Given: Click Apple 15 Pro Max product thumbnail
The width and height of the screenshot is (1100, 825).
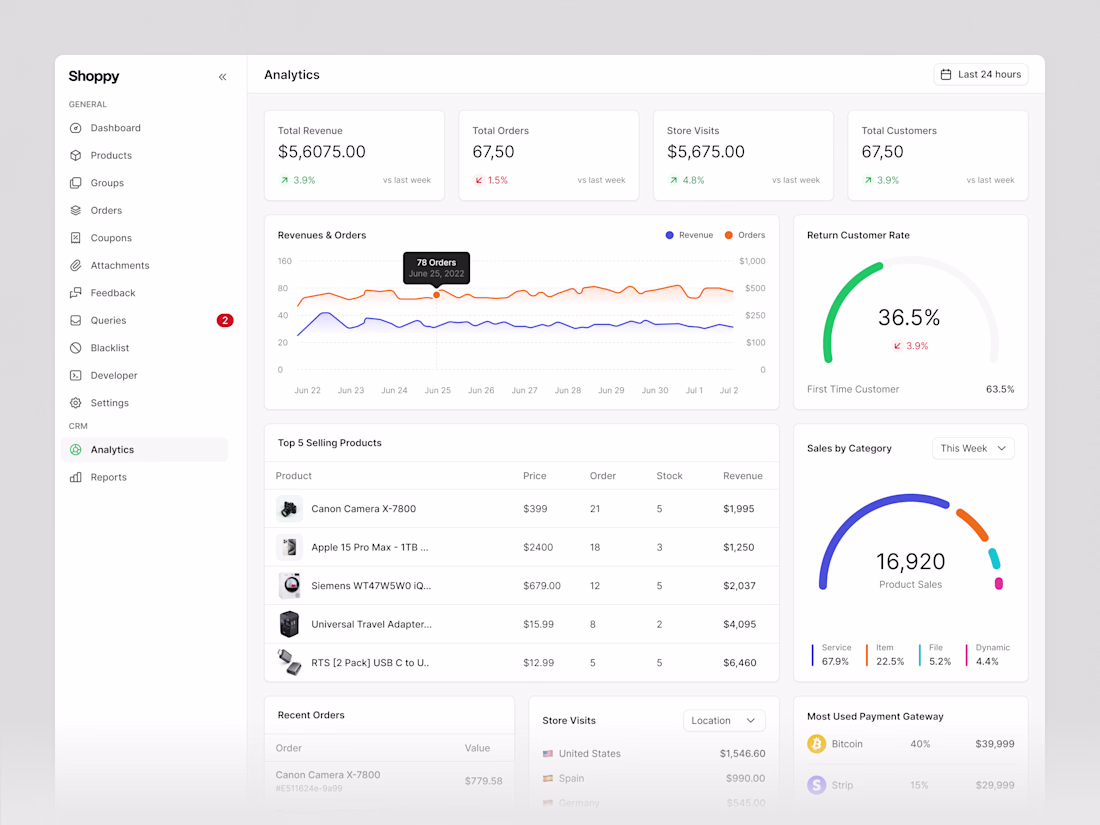Looking at the screenshot, I should (289, 547).
